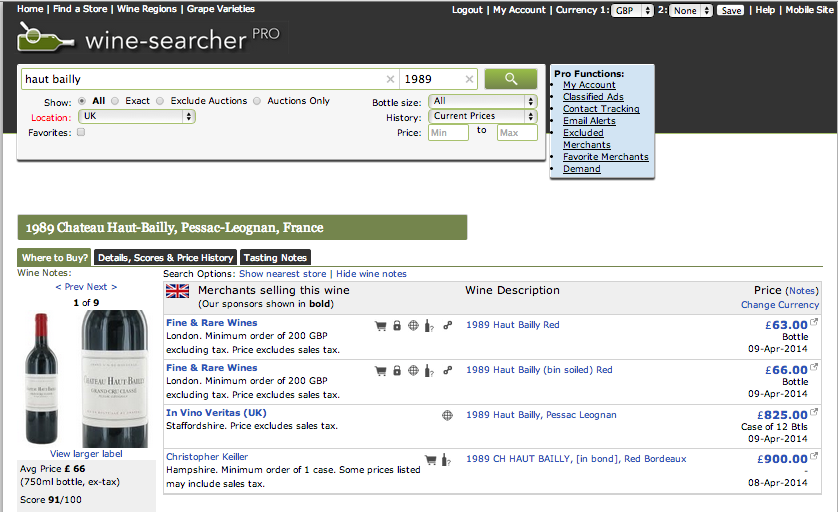
Task: Click UK flag icon in merchants header
Action: pyautogui.click(x=177, y=291)
